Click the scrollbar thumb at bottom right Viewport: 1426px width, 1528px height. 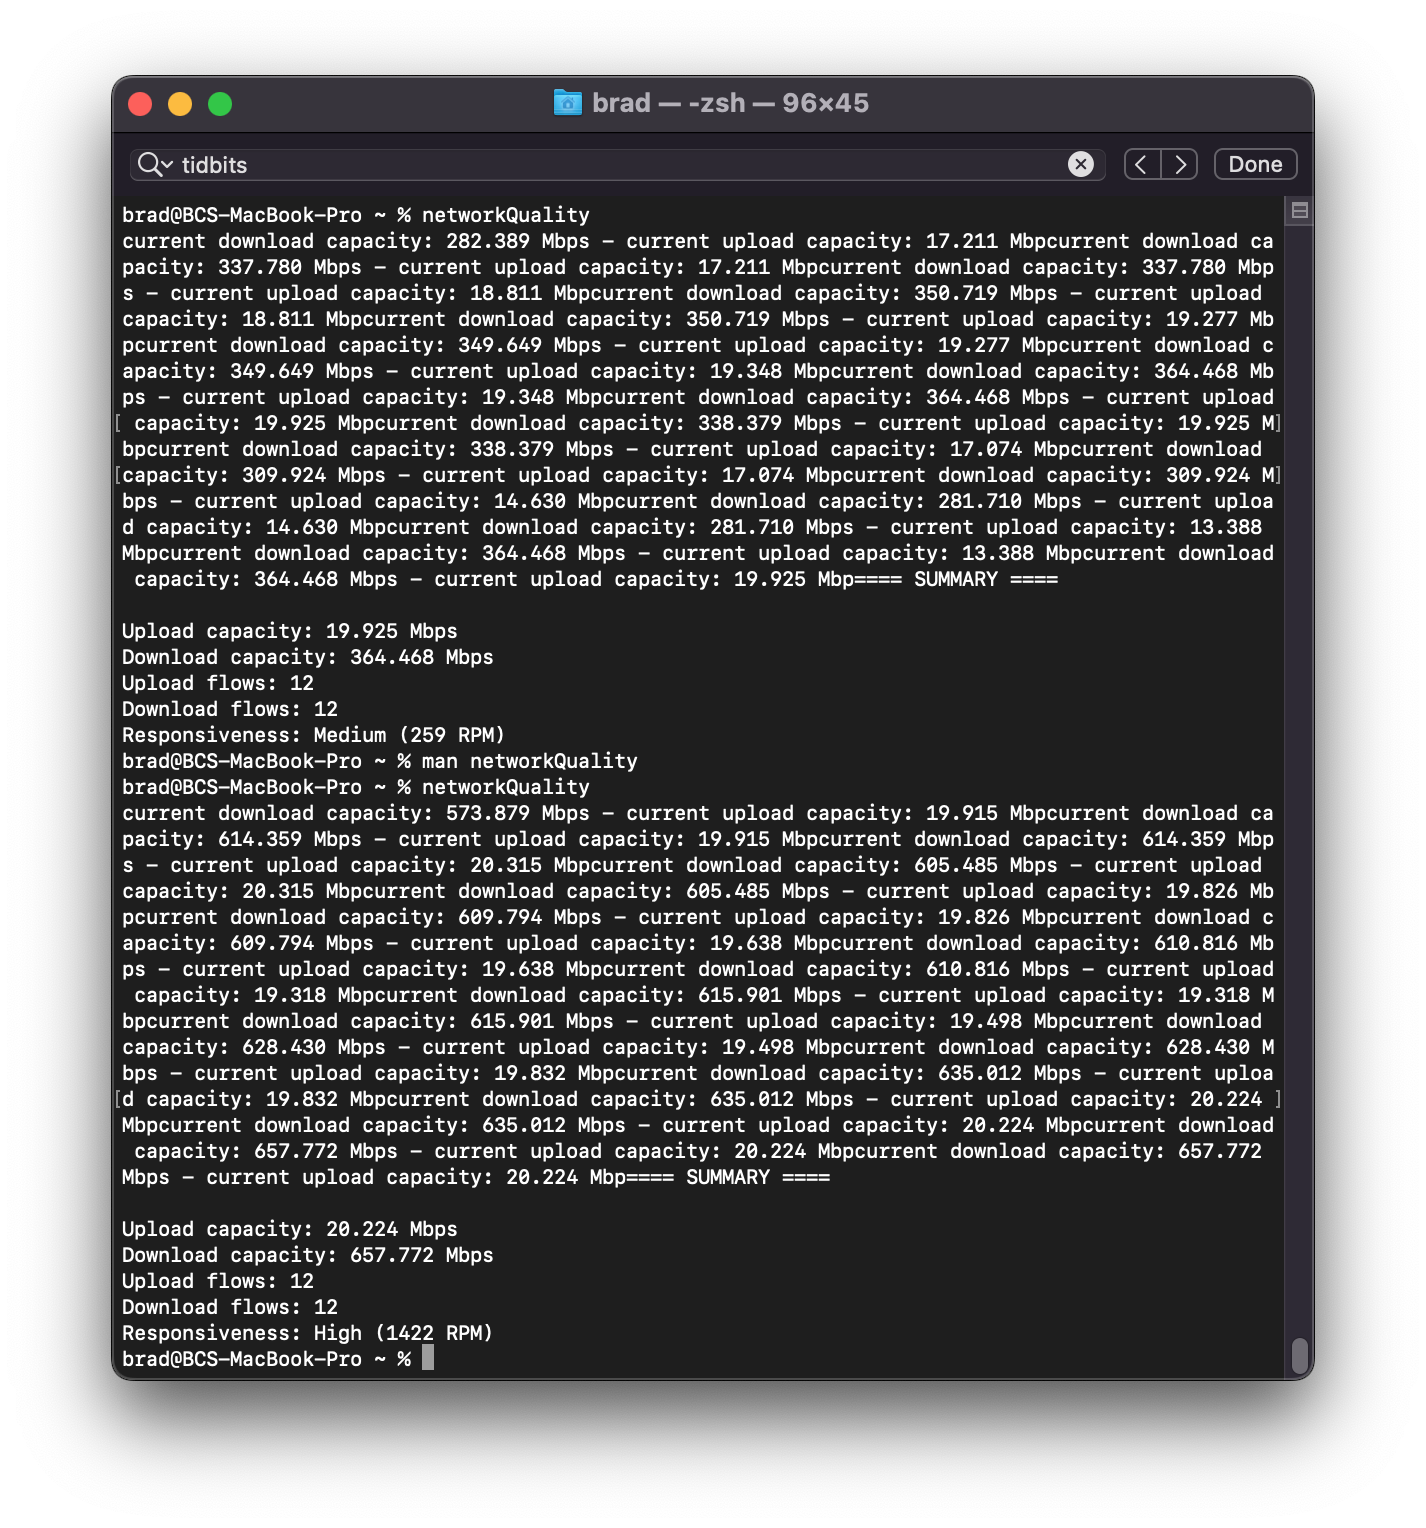click(x=1299, y=1356)
